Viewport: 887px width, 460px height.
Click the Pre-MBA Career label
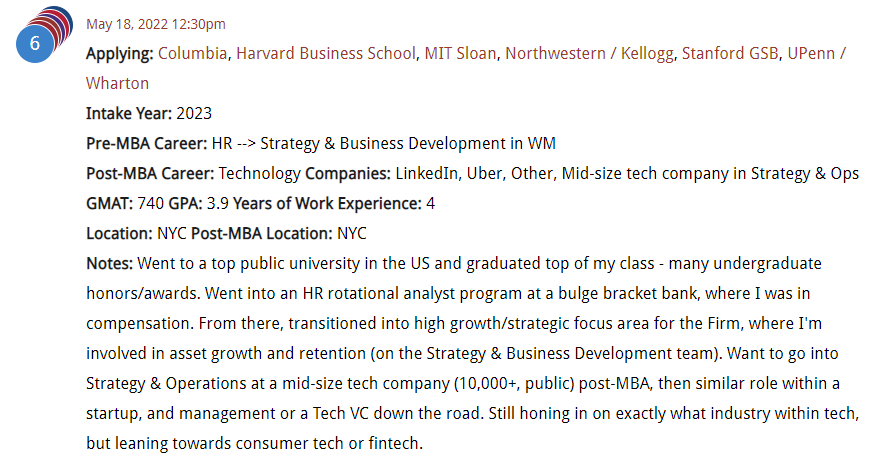147,143
